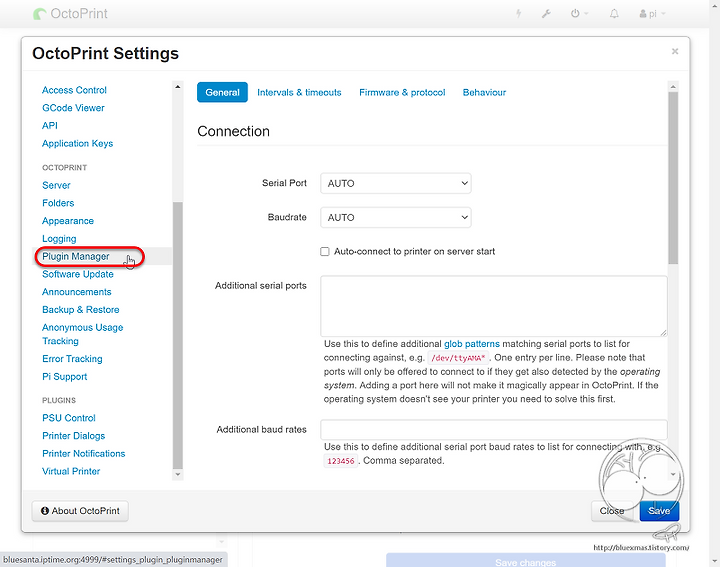
Task: Open Appearance settings
Action: (x=68, y=221)
